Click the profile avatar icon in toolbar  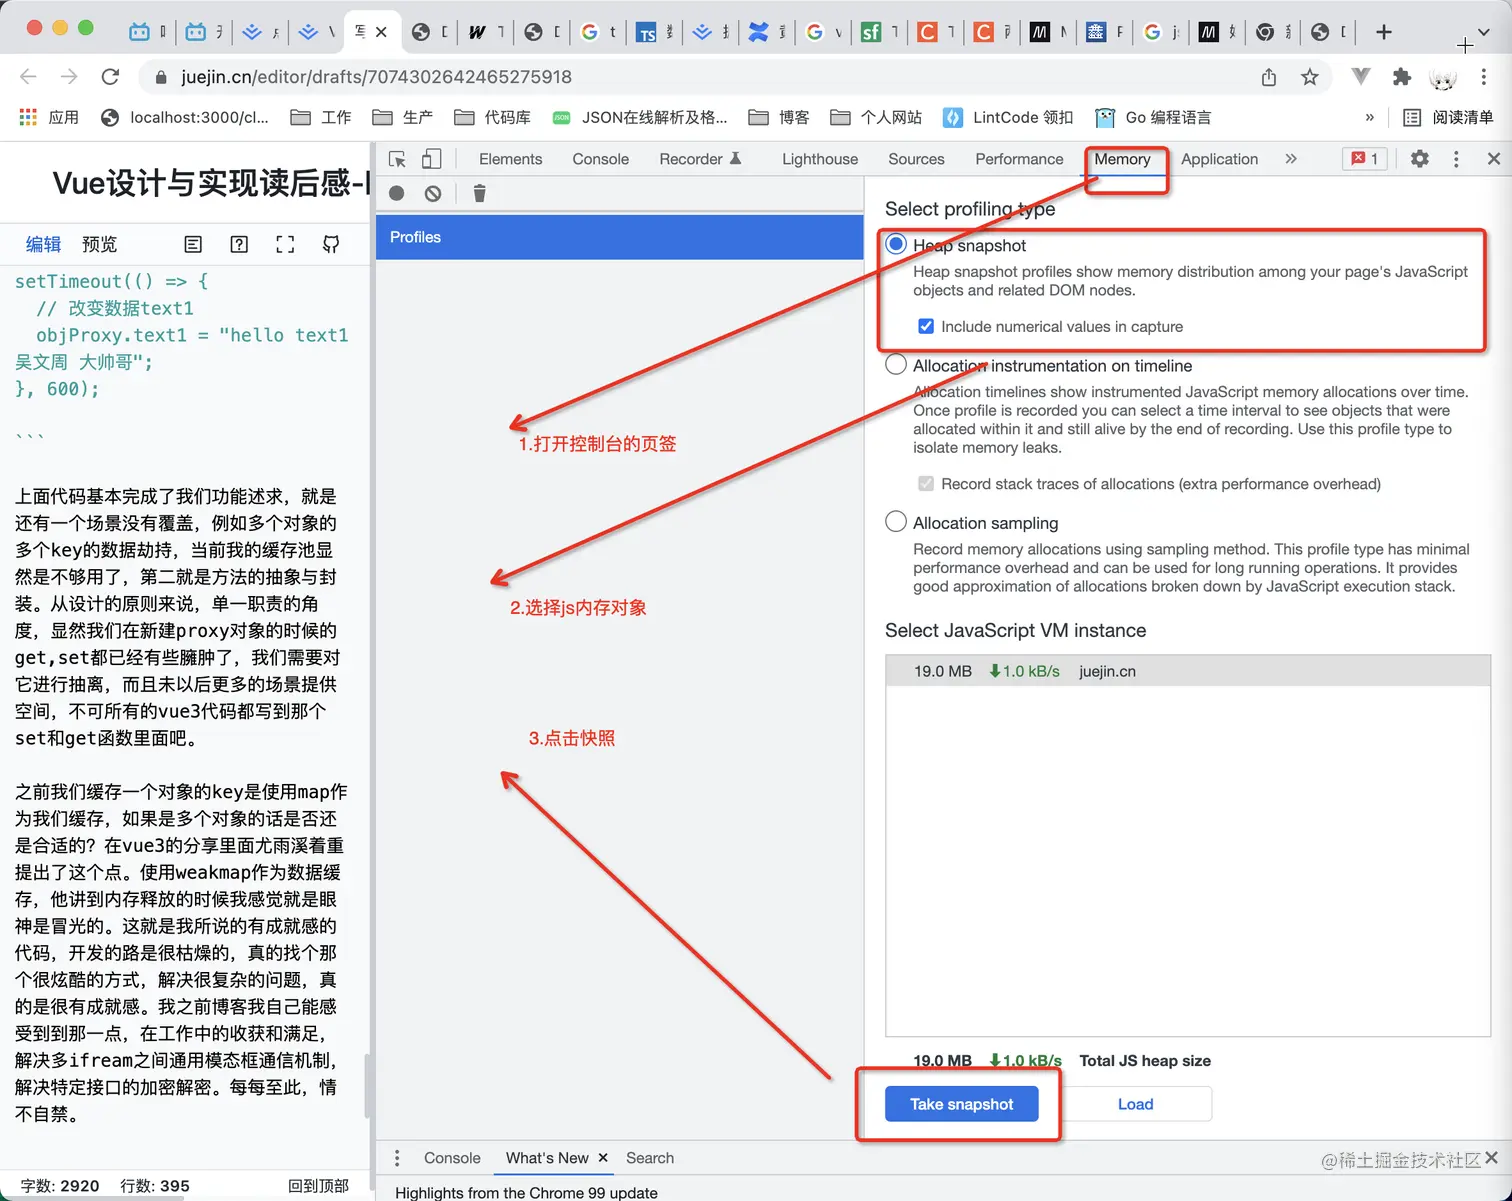coord(1442,78)
